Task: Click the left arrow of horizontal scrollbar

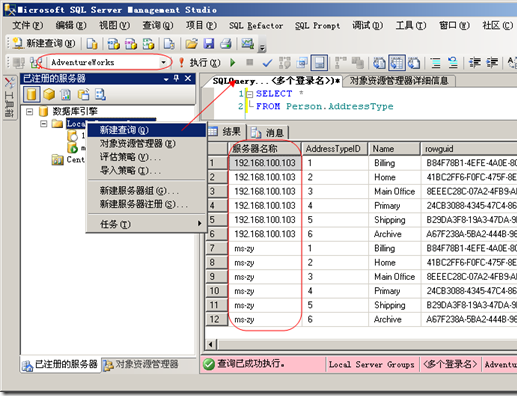Action: 211,344
